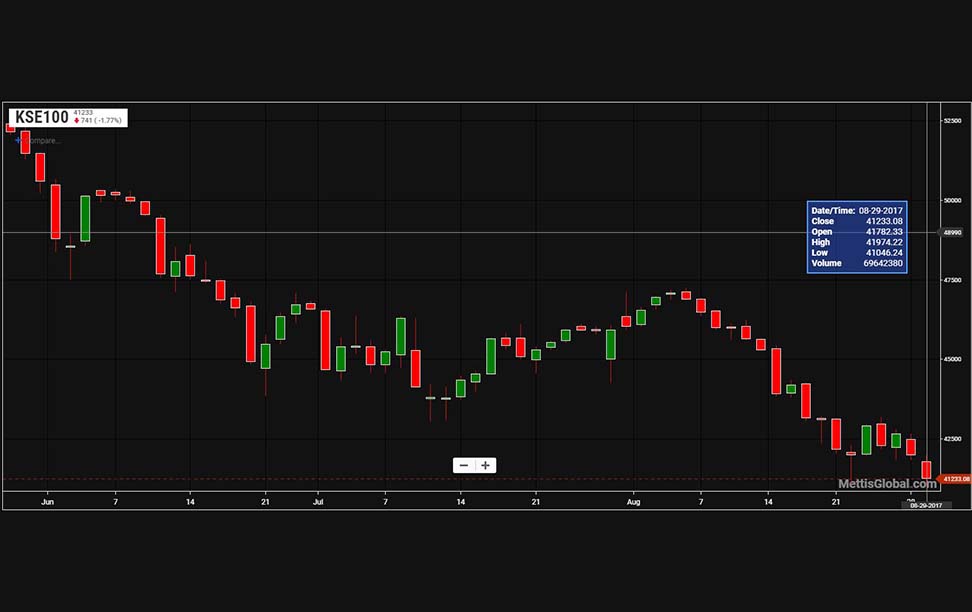The image size is (972, 612).
Task: Click the Open value 41782.33 in tooltip
Action: click(884, 231)
